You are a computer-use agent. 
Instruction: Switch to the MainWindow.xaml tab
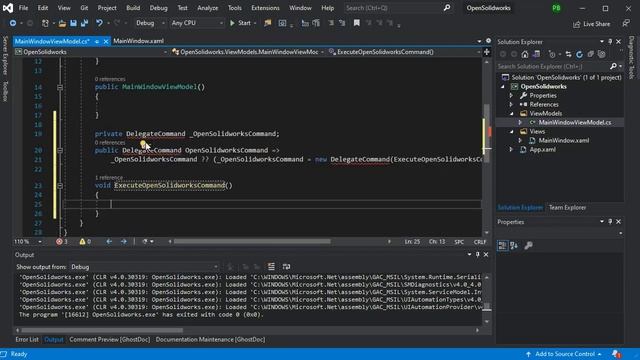(138, 41)
